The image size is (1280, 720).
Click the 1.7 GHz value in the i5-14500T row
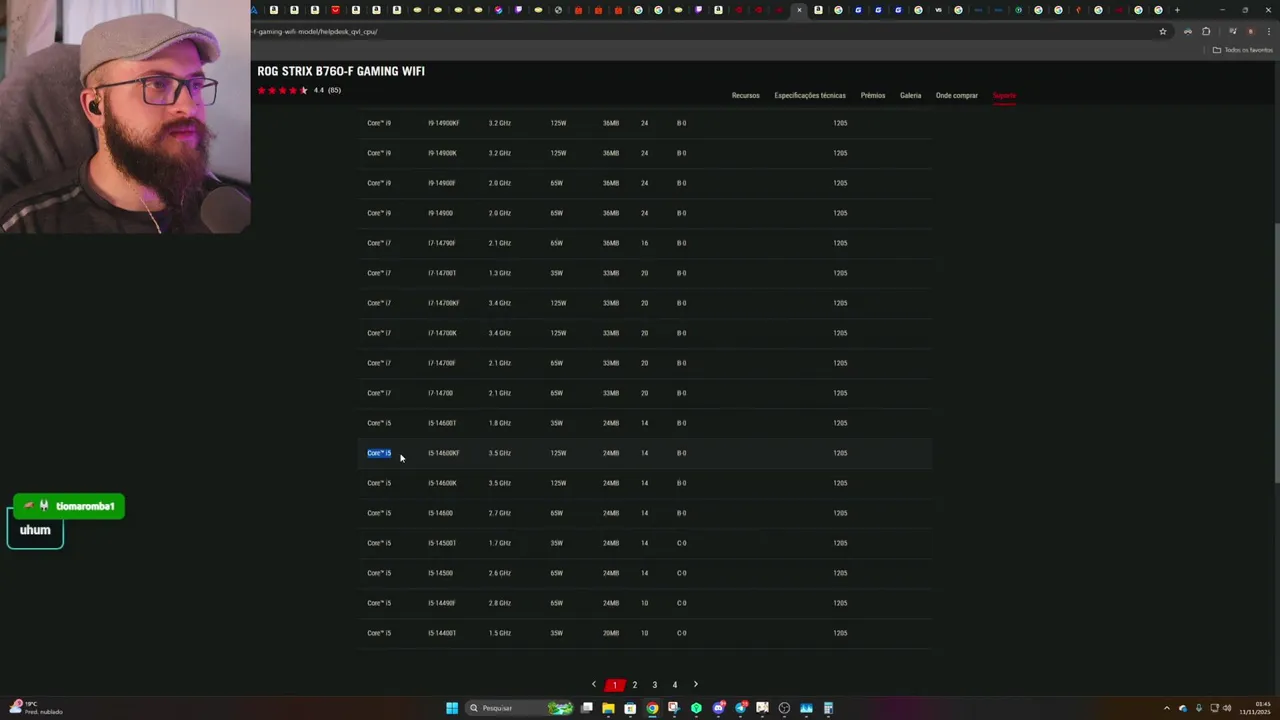500,543
